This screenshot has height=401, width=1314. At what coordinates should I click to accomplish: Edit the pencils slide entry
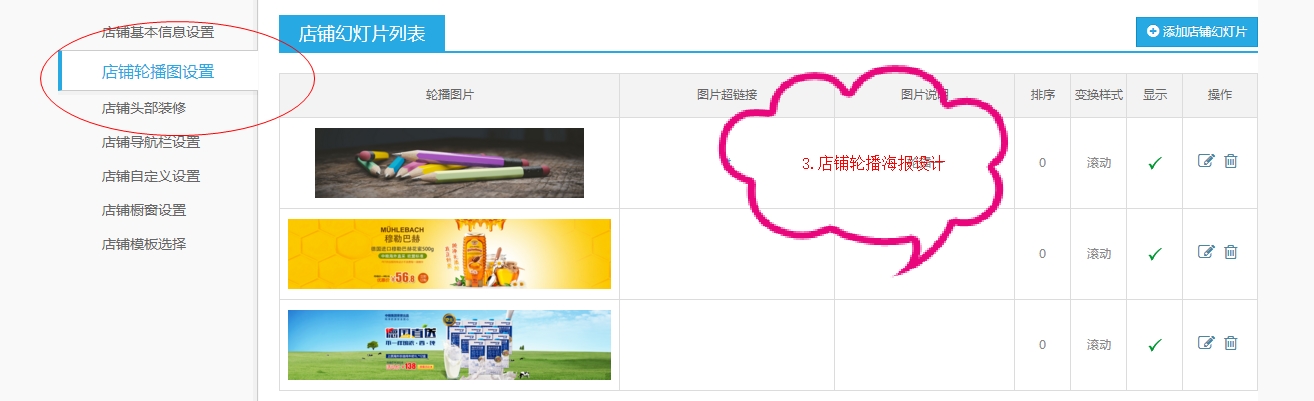(1206, 161)
